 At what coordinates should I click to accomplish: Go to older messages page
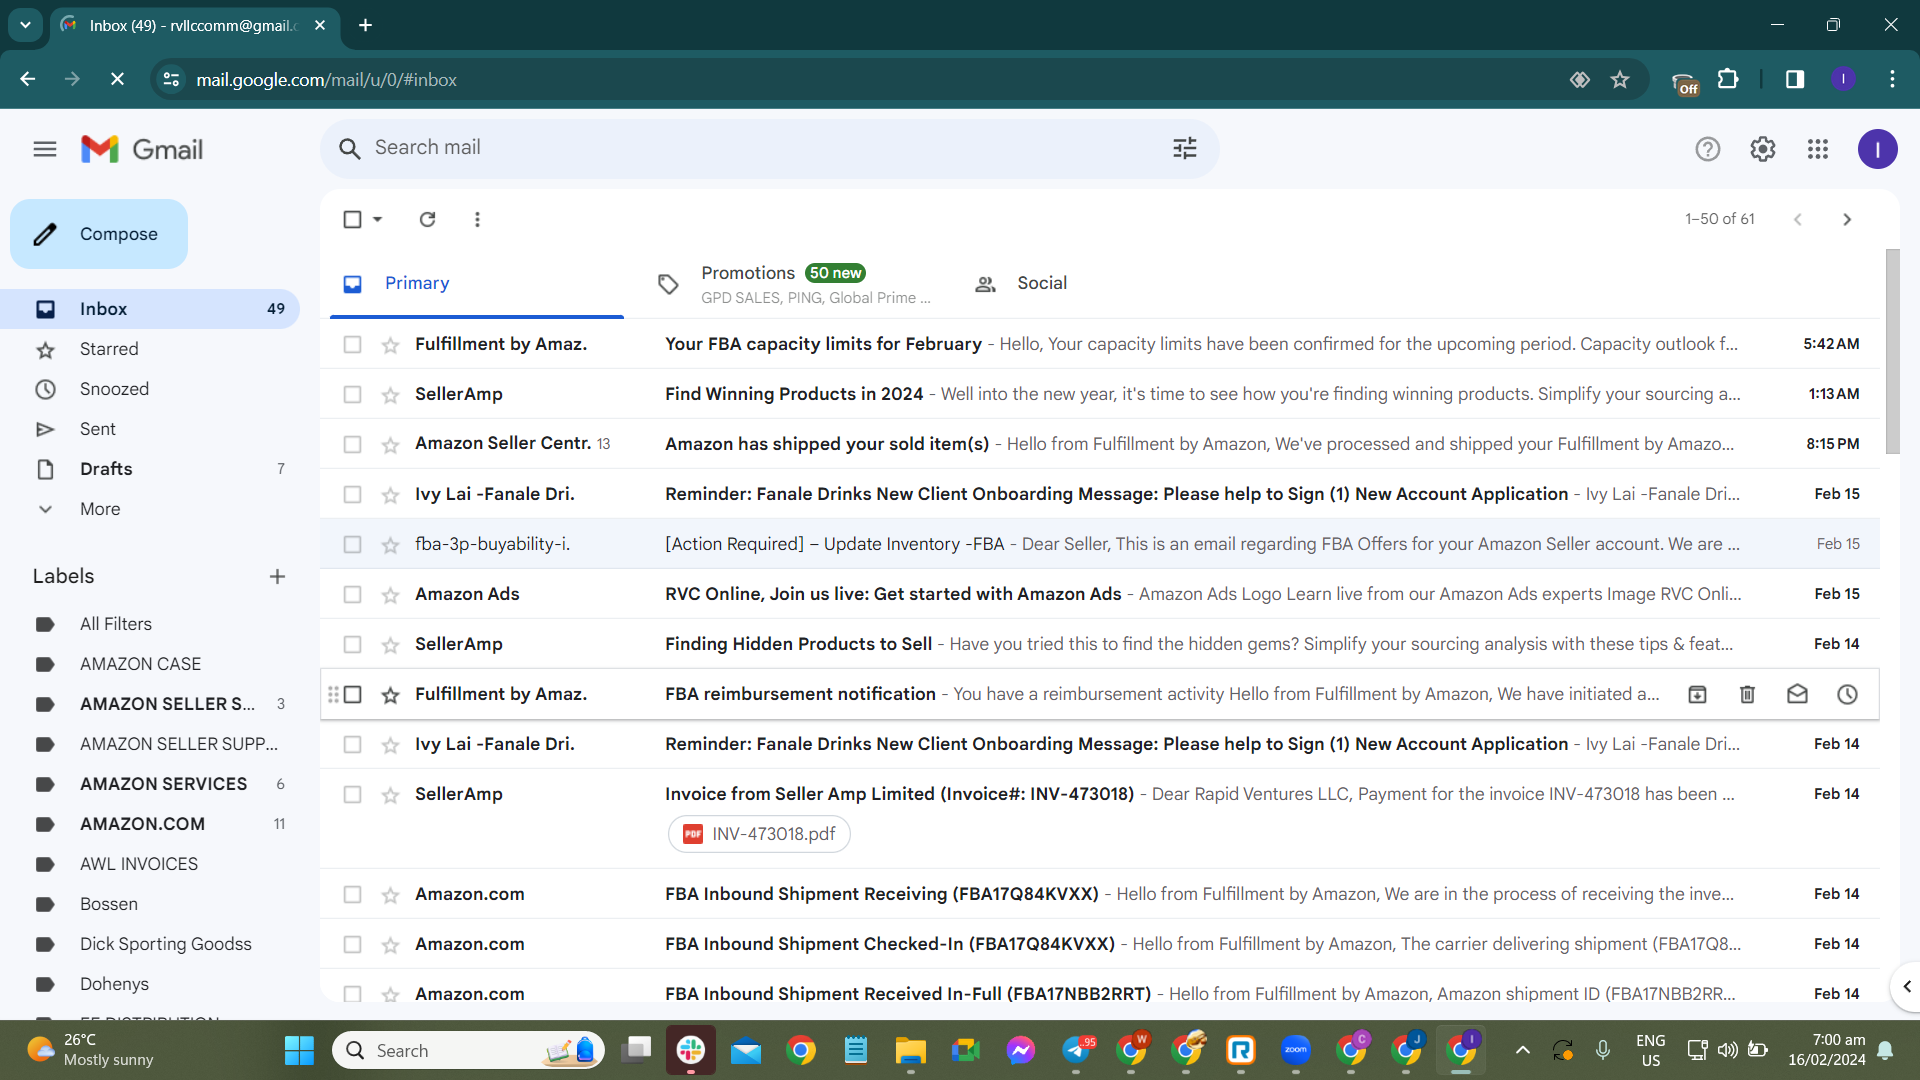[x=1847, y=219]
